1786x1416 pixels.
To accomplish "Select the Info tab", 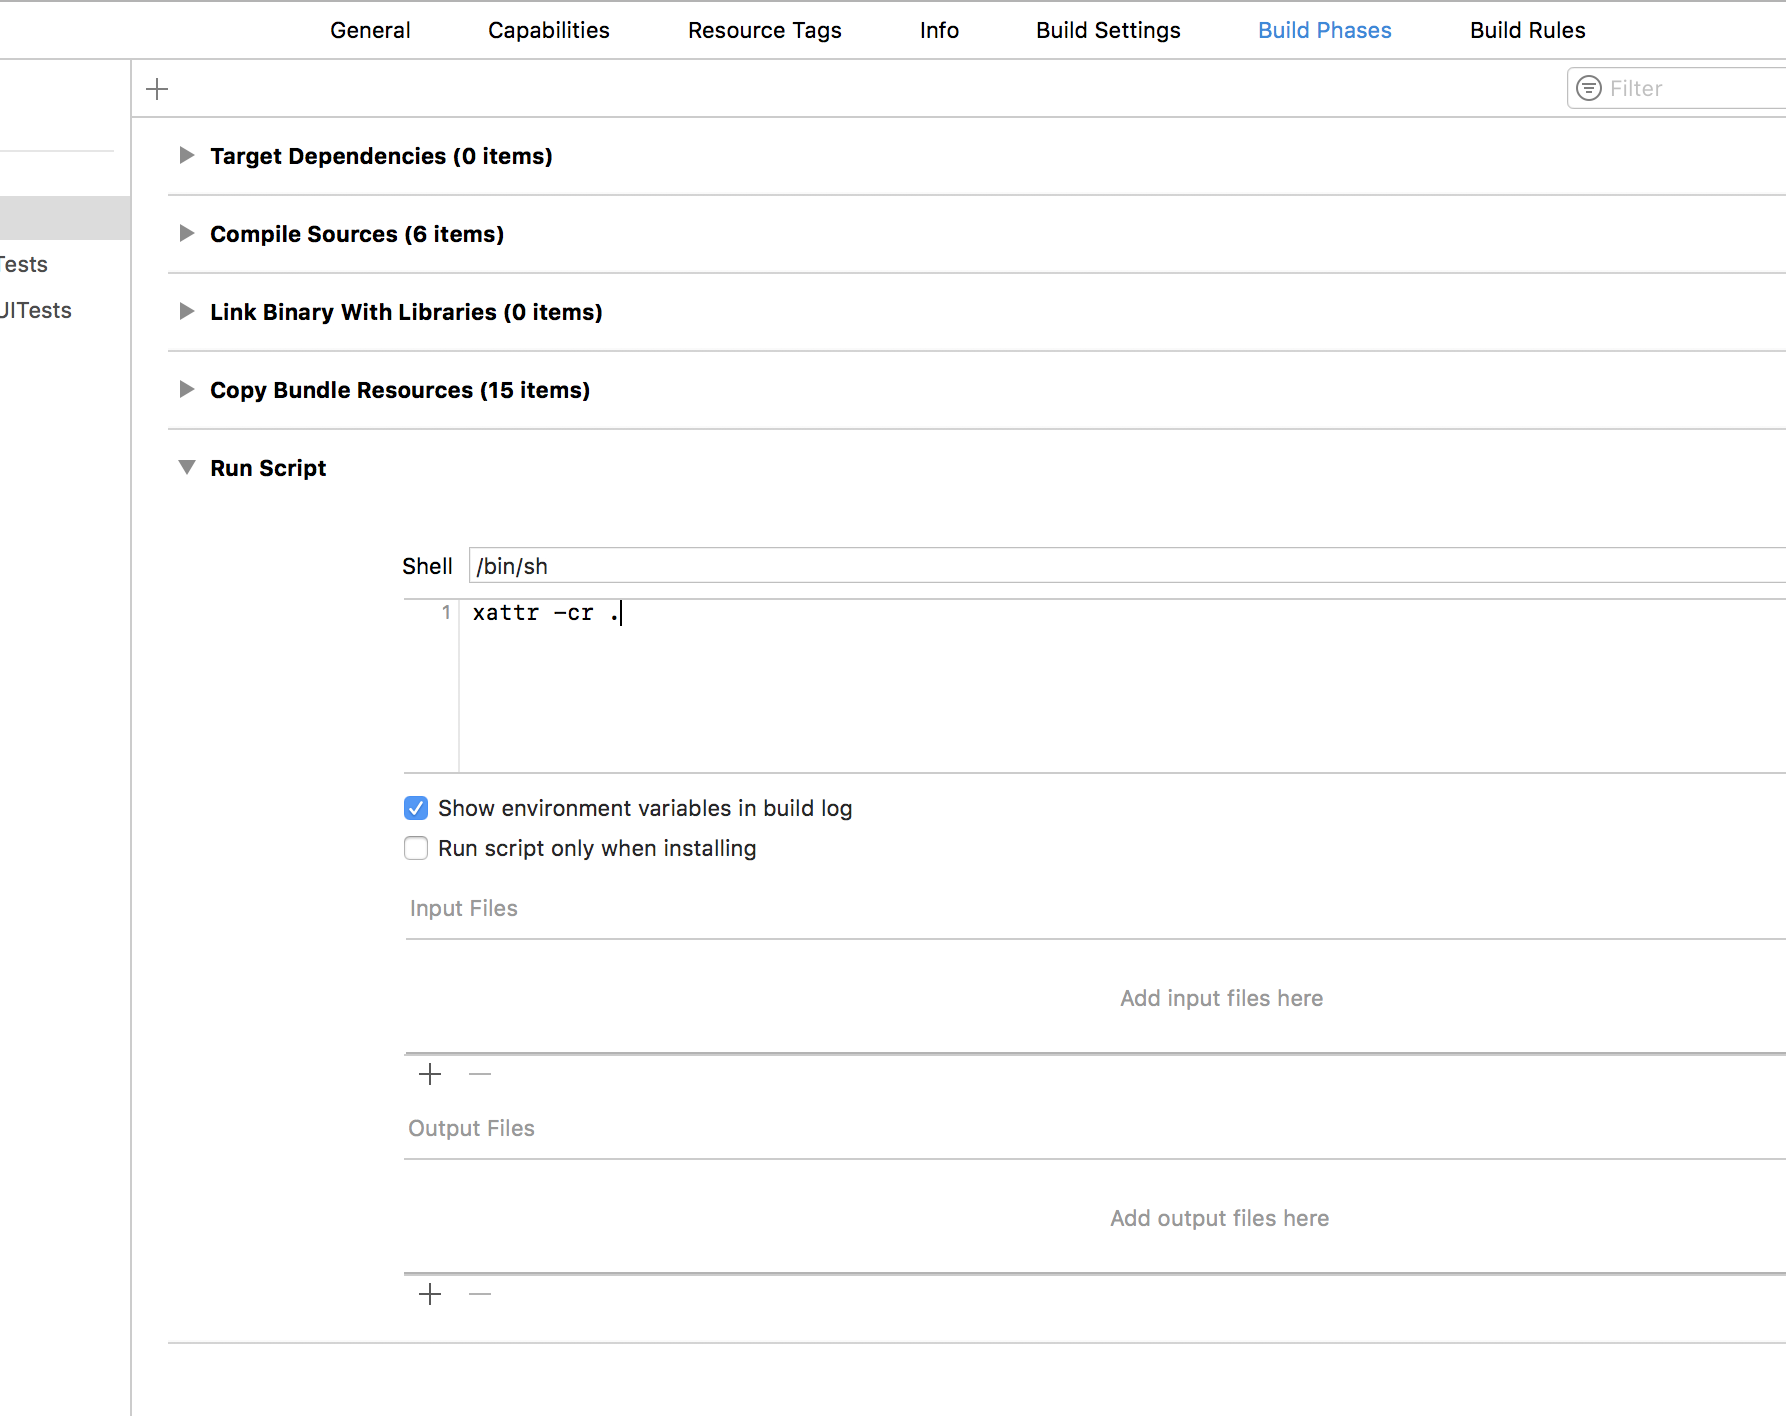I will click(939, 30).
